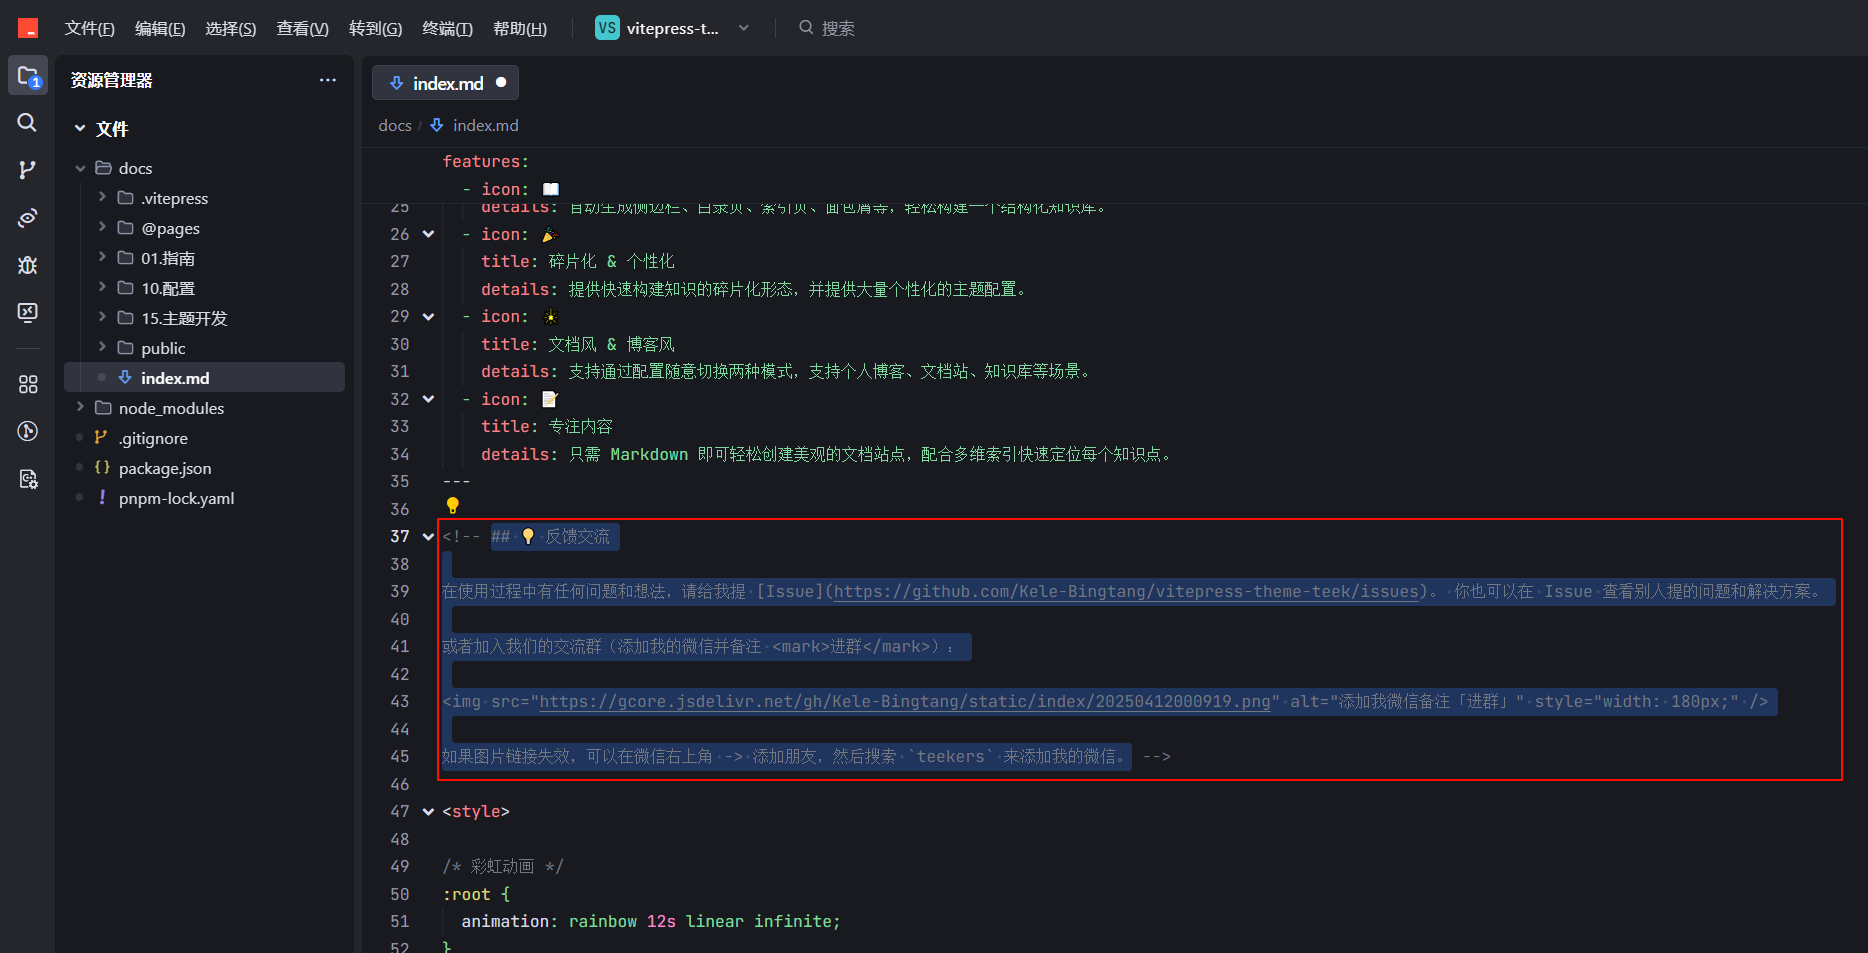Click the circular icon below extensions
This screenshot has height=953, width=1868.
28,431
